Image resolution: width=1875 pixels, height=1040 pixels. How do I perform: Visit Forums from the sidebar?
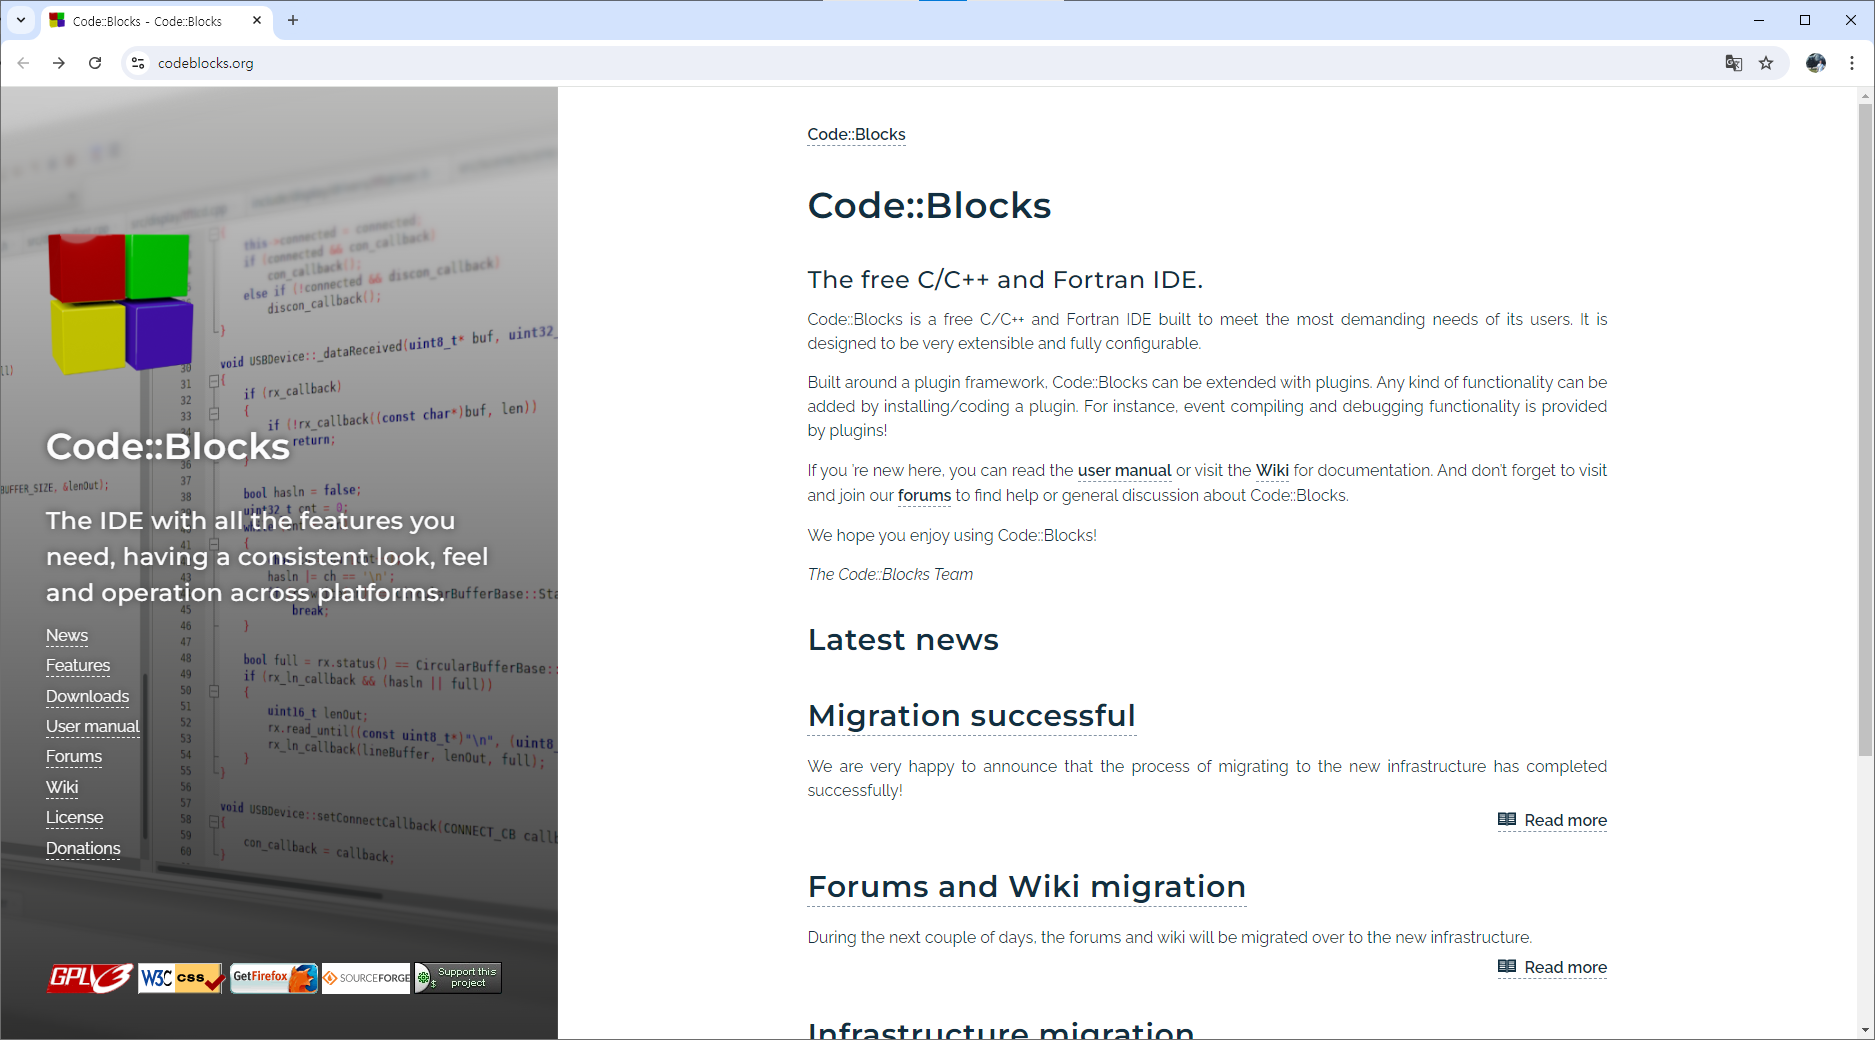tap(74, 757)
